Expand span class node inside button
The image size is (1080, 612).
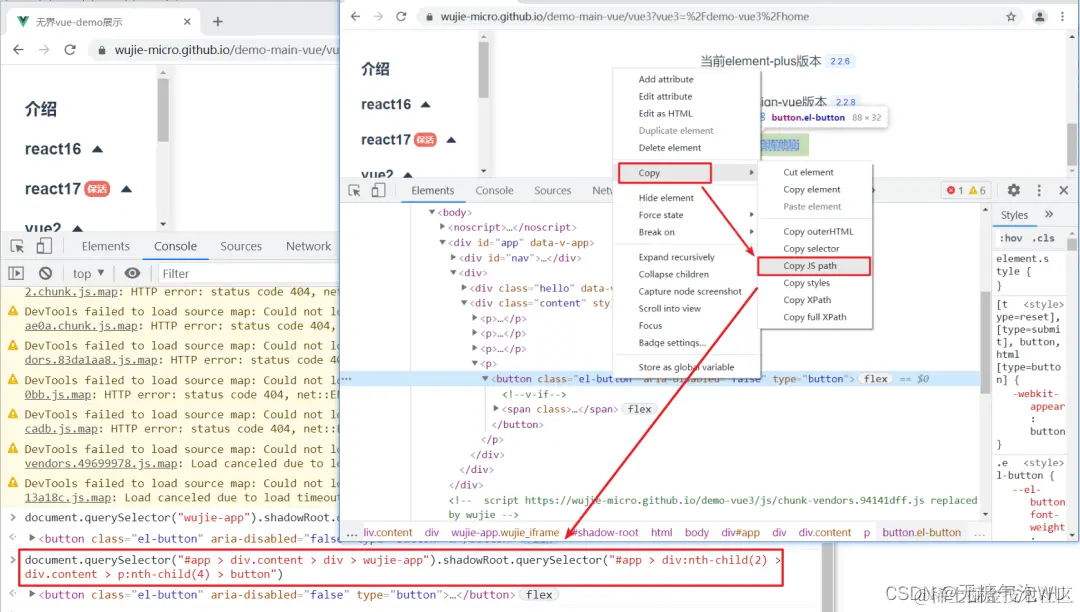pyautogui.click(x=496, y=409)
